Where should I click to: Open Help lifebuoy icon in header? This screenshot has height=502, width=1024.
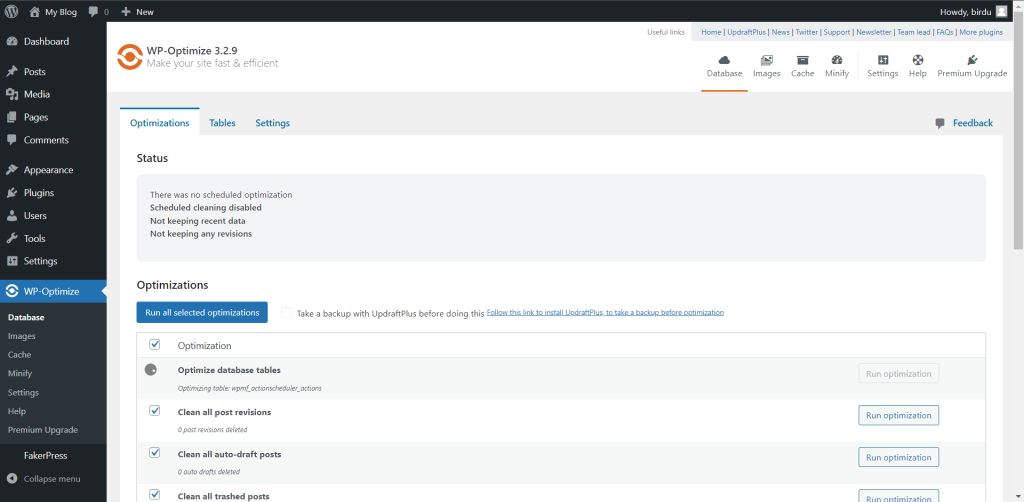pyautogui.click(x=918, y=59)
